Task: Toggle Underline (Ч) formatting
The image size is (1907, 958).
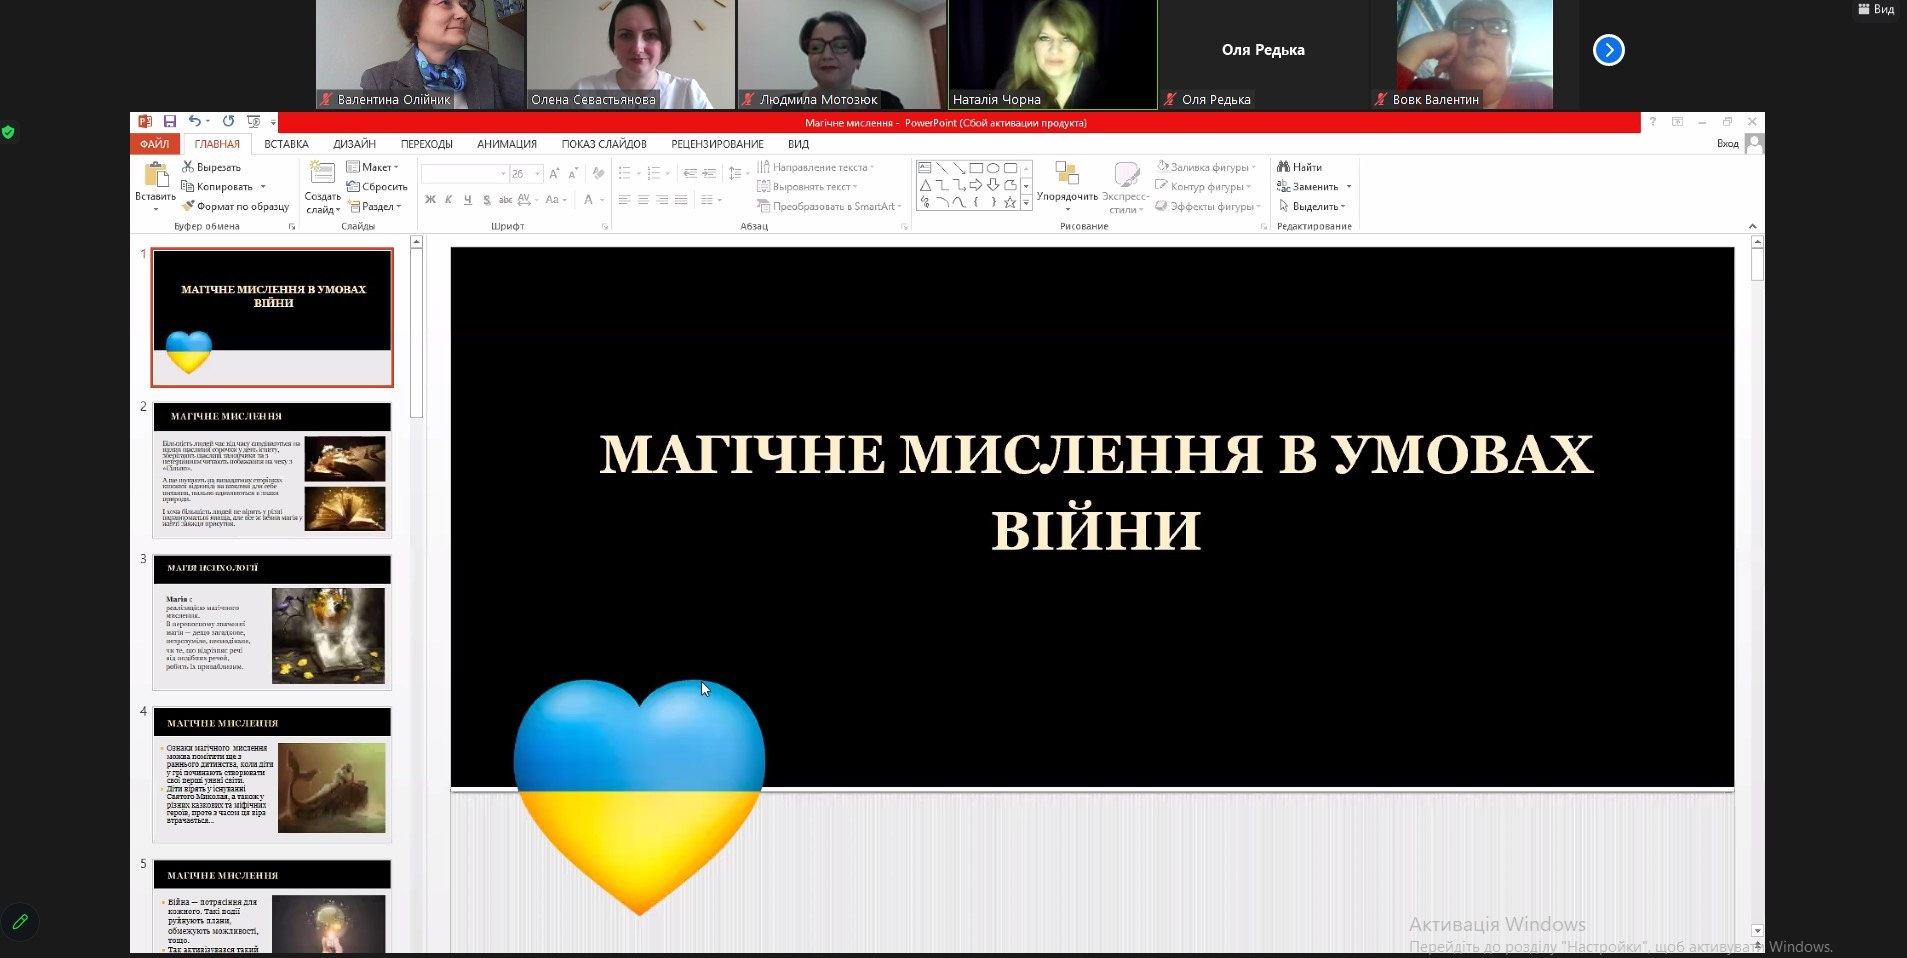Action: click(x=467, y=200)
